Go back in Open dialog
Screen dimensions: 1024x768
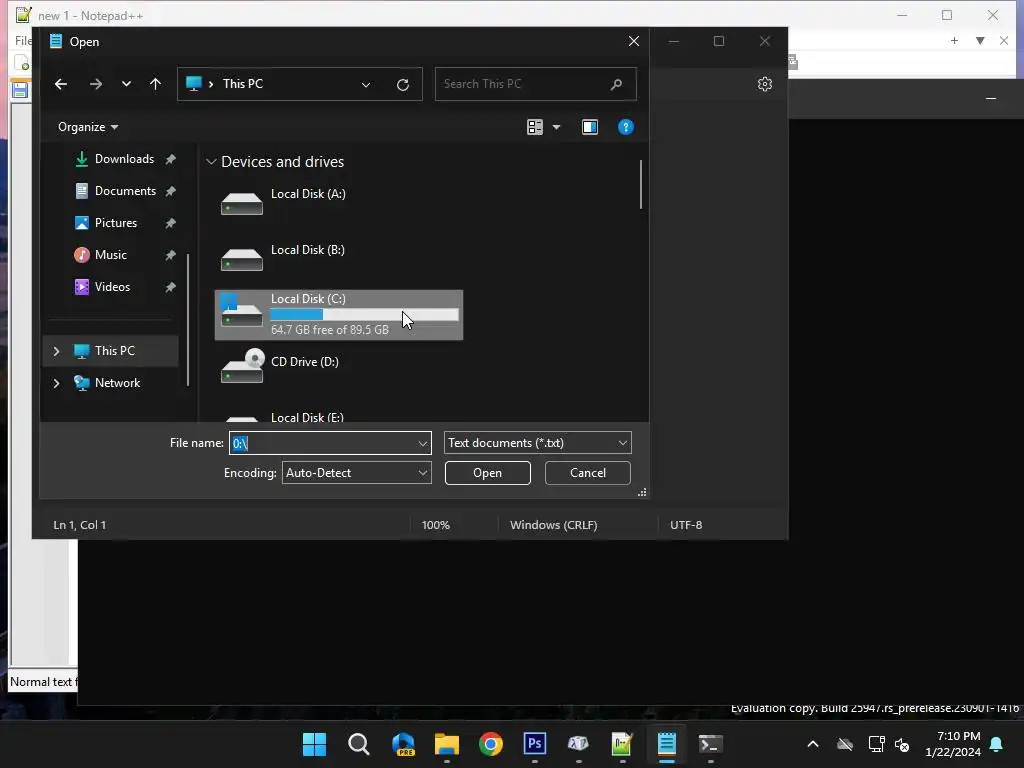pyautogui.click(x=61, y=84)
